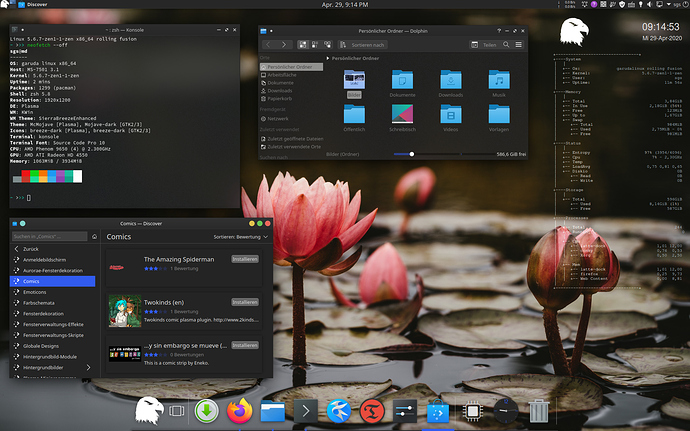
Task: Click the shield icon in system tray
Action: (622, 4)
